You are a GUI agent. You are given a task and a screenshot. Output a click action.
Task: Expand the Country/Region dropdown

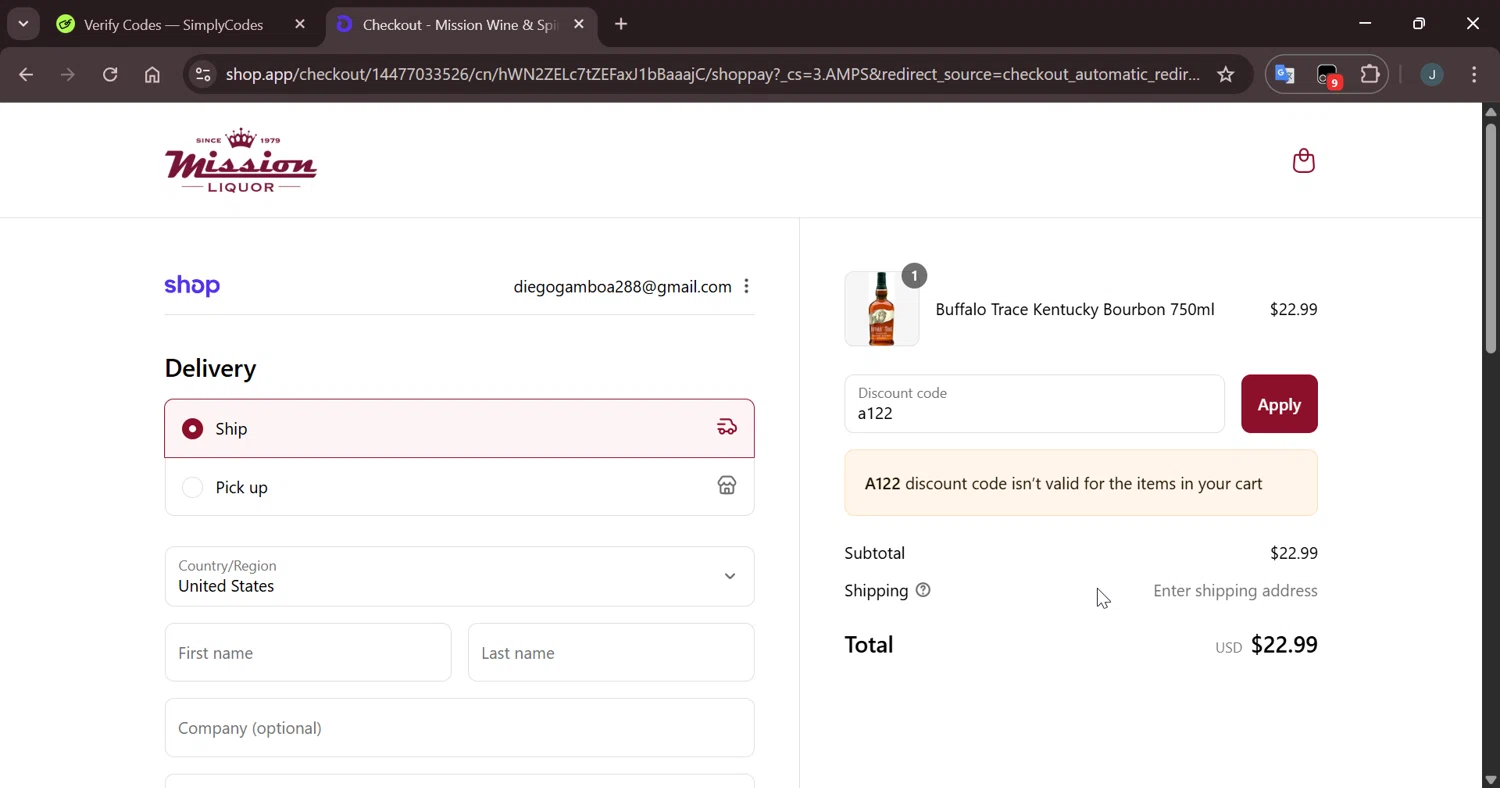click(x=459, y=576)
